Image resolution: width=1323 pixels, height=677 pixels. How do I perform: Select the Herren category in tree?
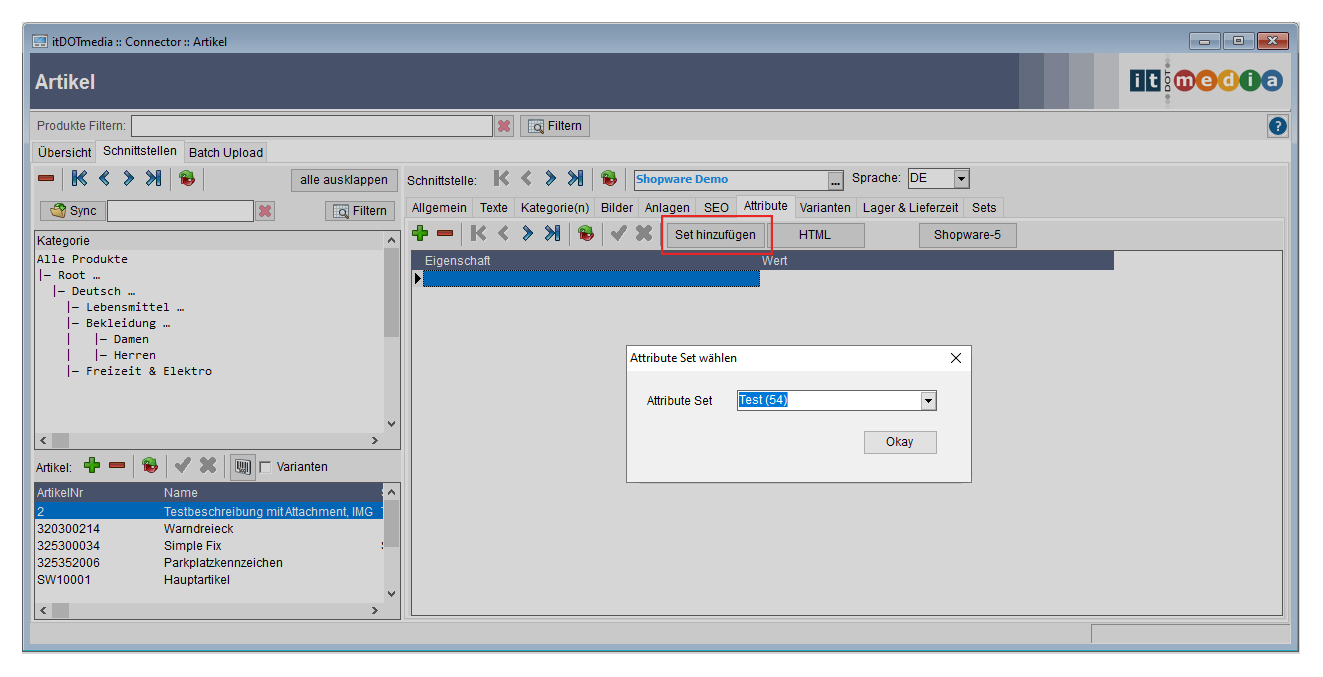[134, 355]
